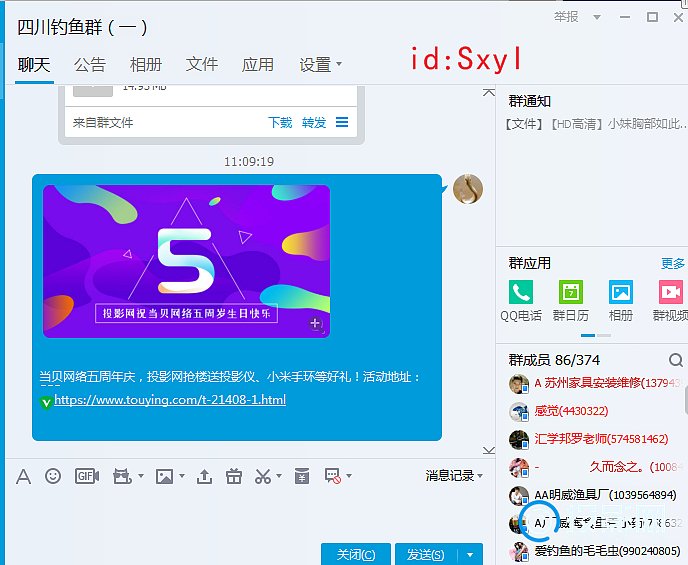Expand the cat sticker dropdown arrow
688x565 pixels.
tap(141, 476)
